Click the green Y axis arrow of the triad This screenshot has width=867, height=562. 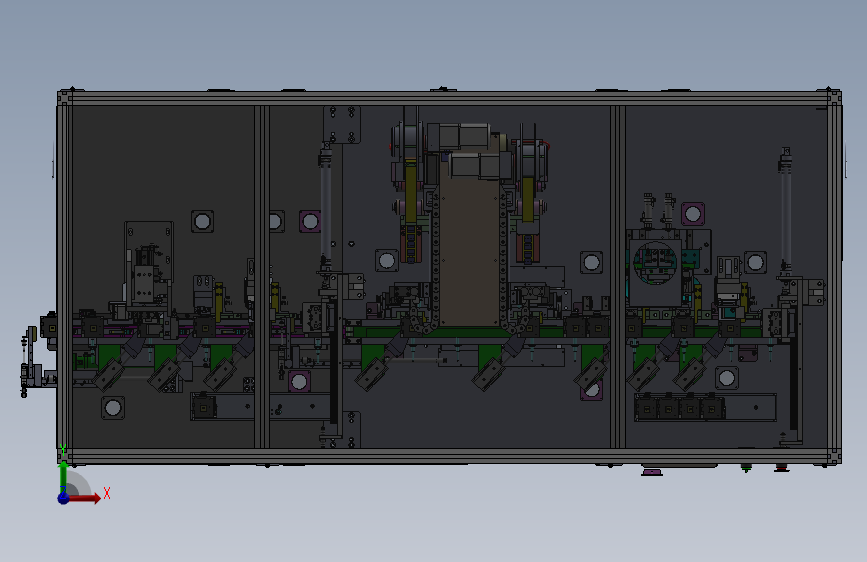(64, 475)
